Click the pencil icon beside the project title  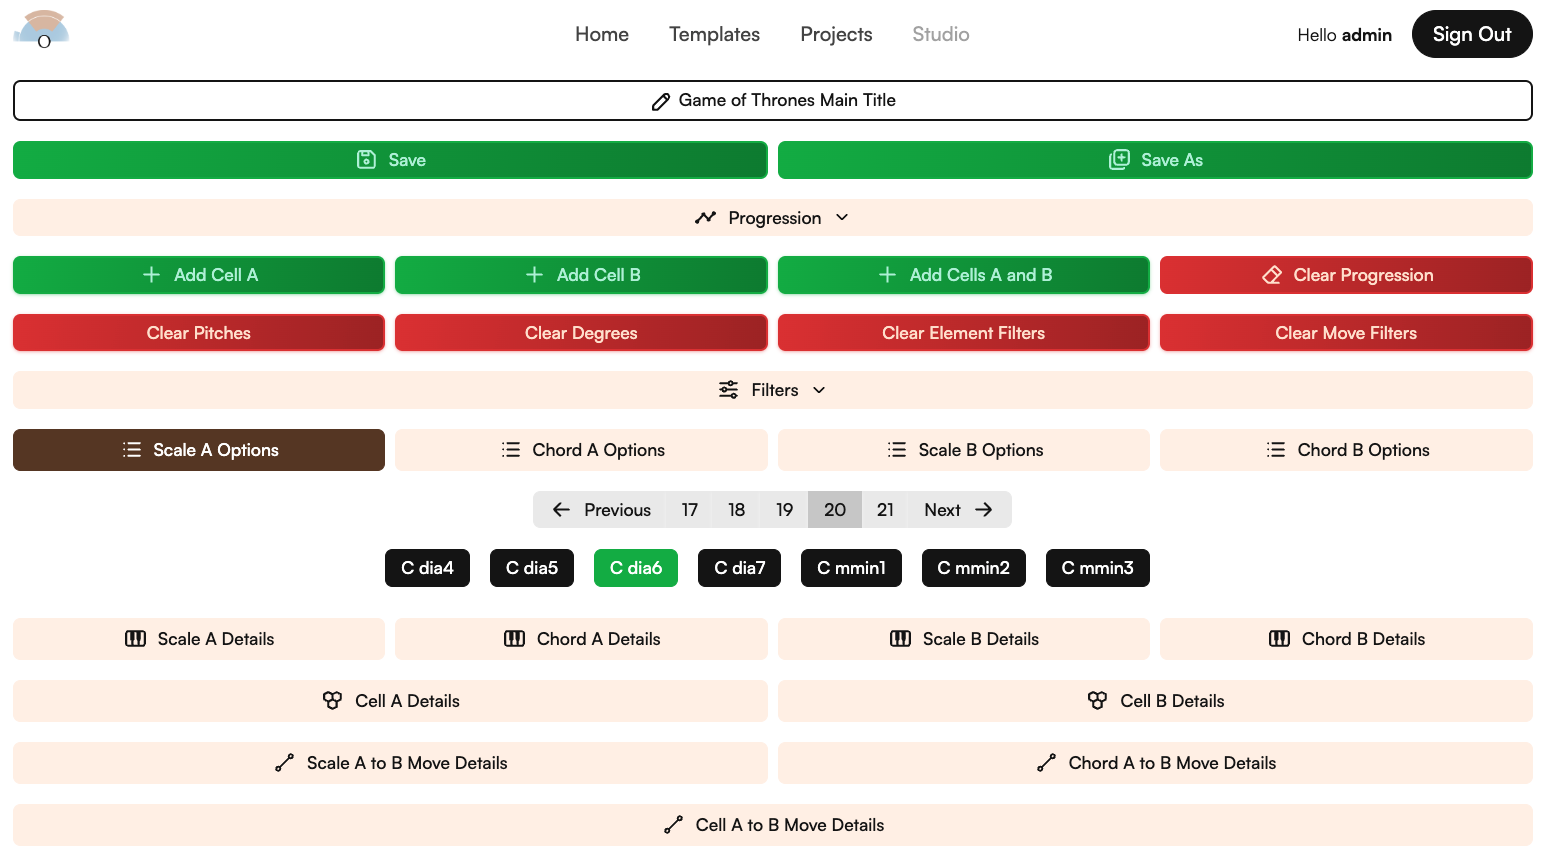(660, 101)
